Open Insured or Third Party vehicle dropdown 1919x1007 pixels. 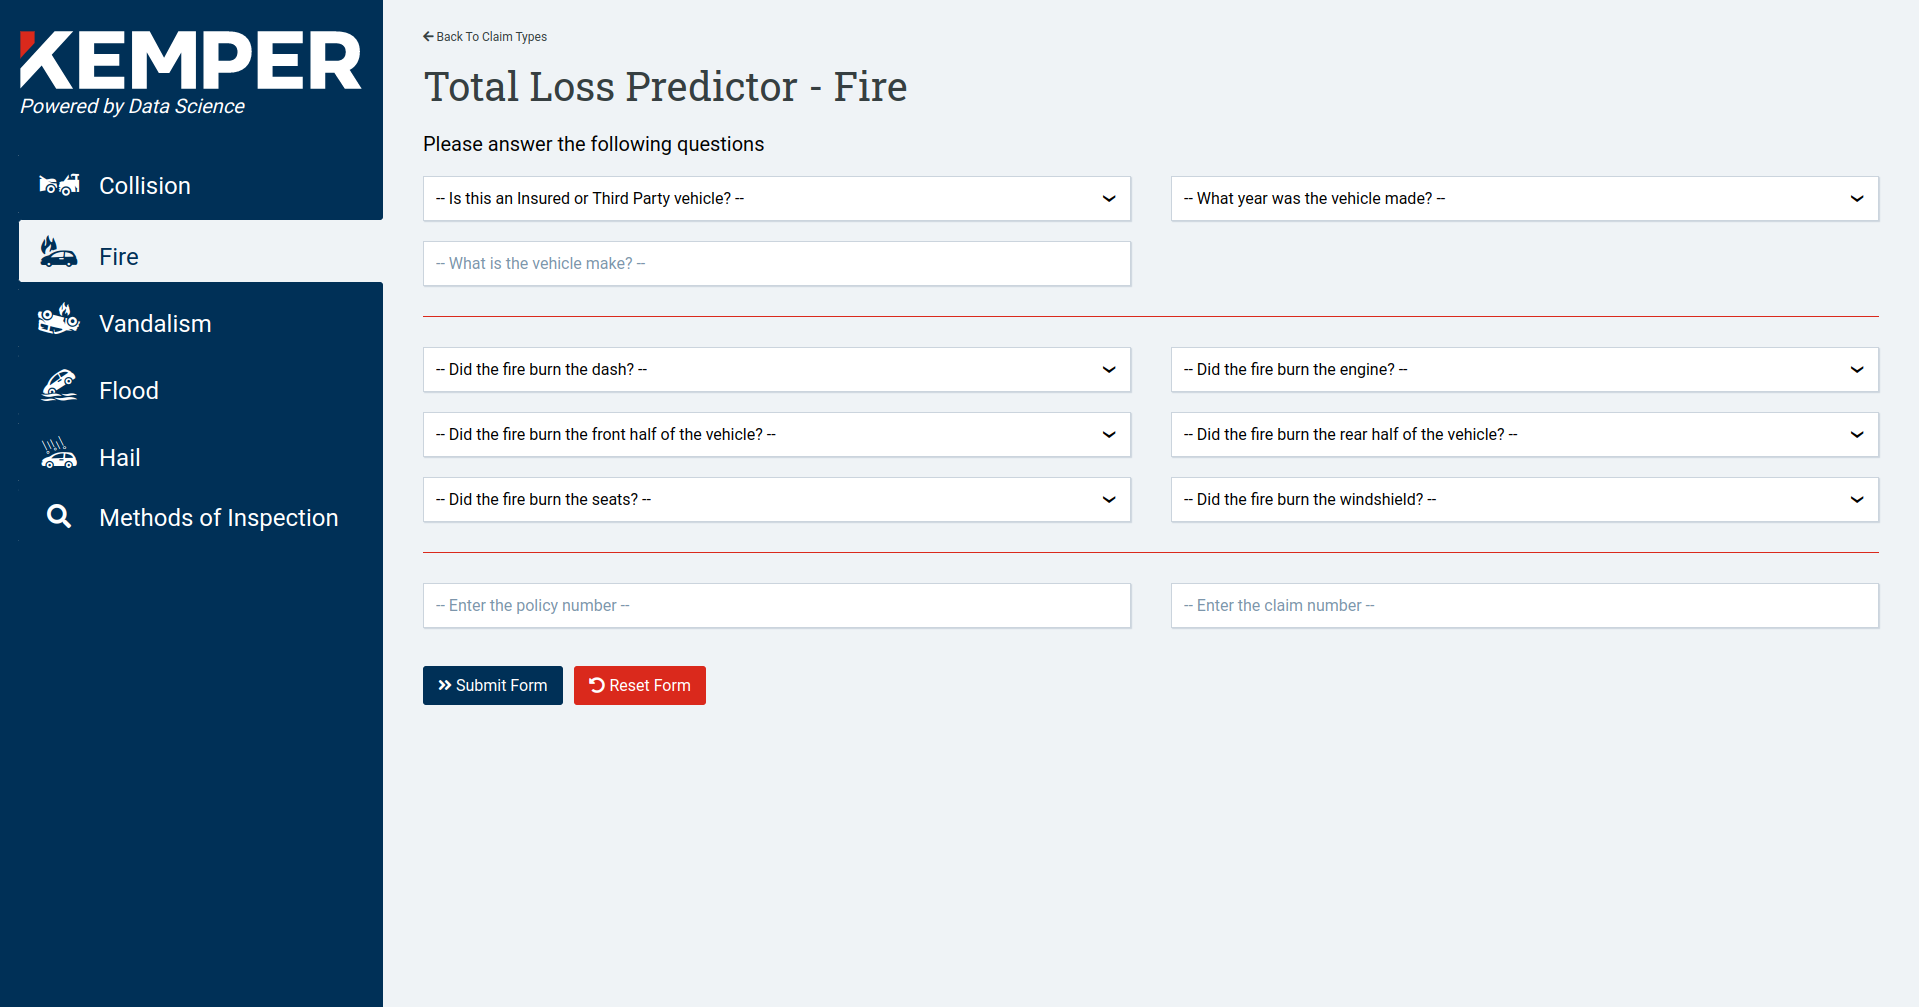[776, 199]
